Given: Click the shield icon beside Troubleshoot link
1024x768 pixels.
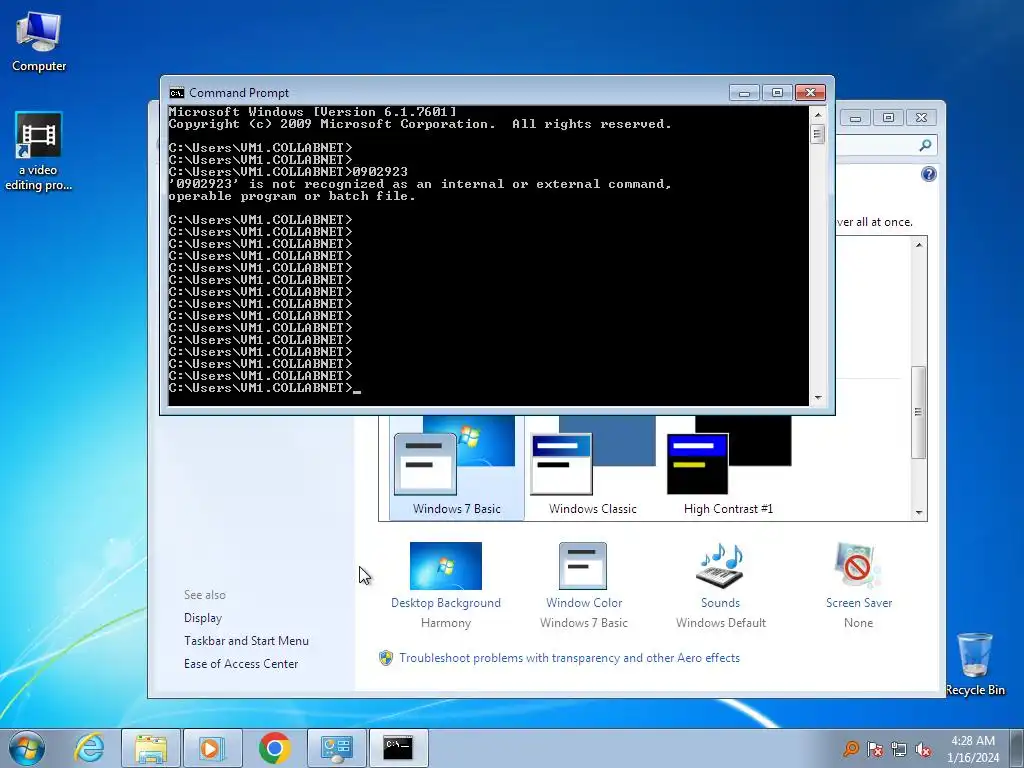Looking at the screenshot, I should click(x=386, y=658).
